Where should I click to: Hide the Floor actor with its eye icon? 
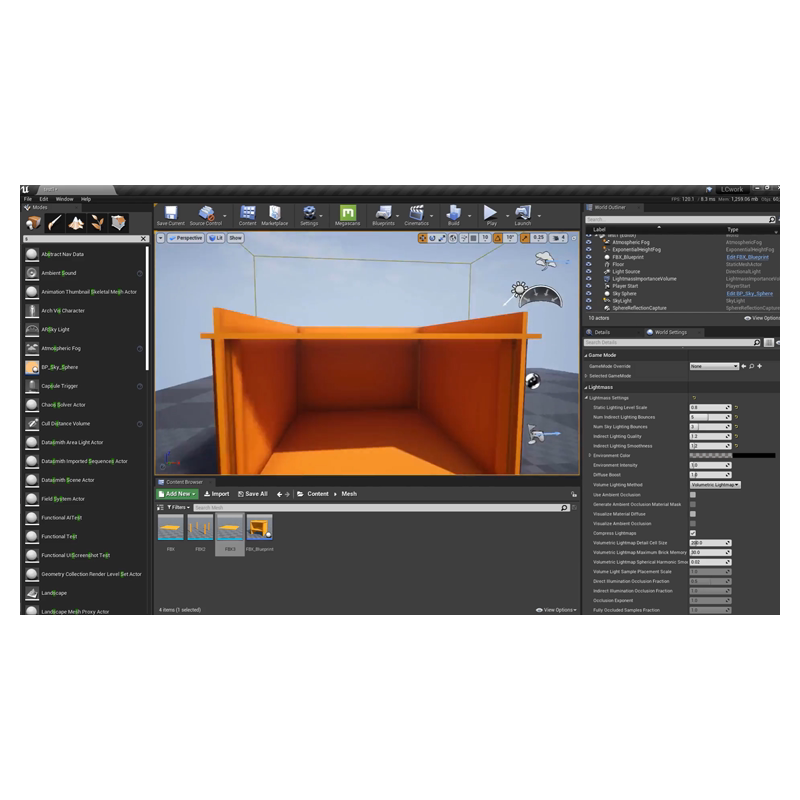[589, 264]
